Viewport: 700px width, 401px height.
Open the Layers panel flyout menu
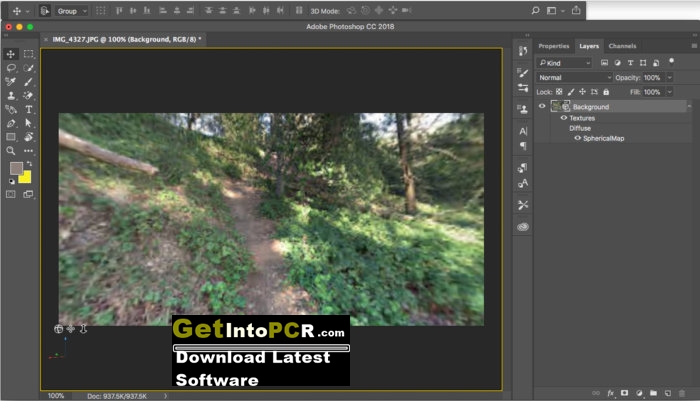tap(694, 46)
